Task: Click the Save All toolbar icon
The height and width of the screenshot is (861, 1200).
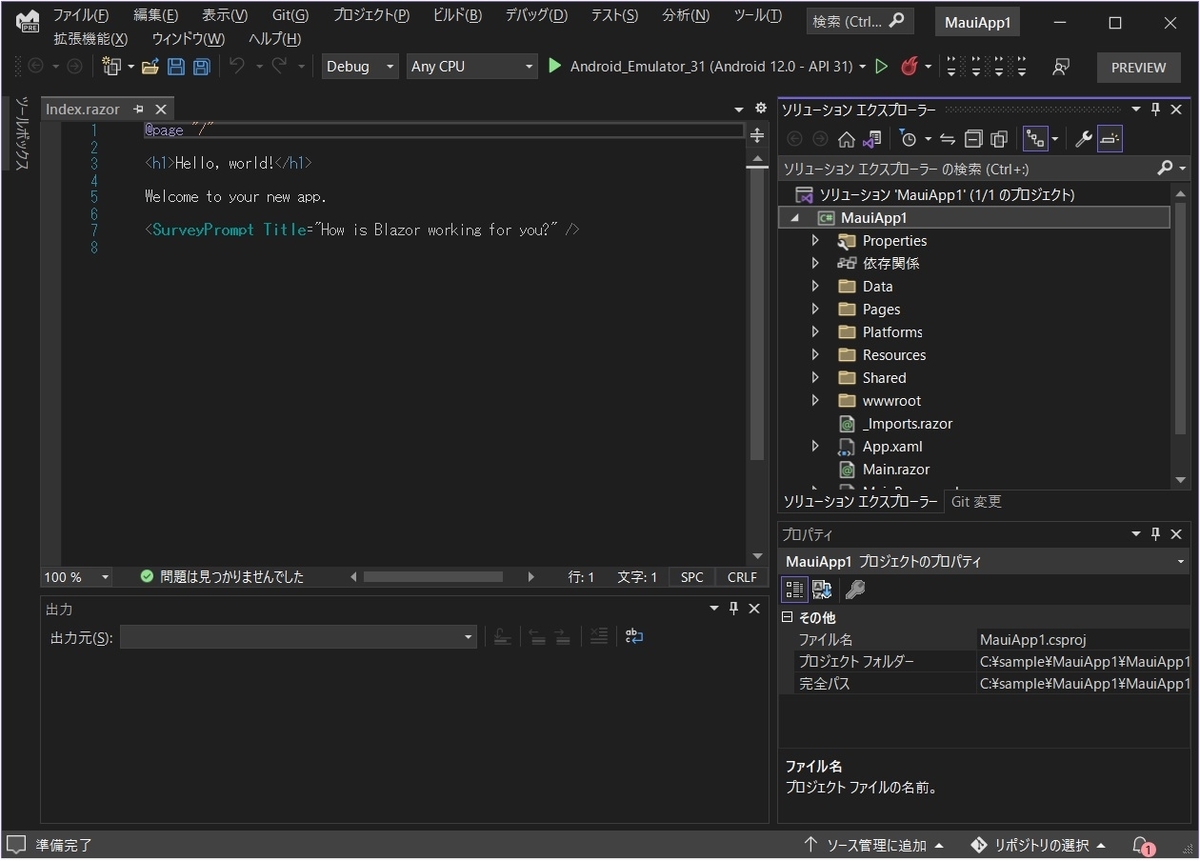Action: tap(201, 67)
